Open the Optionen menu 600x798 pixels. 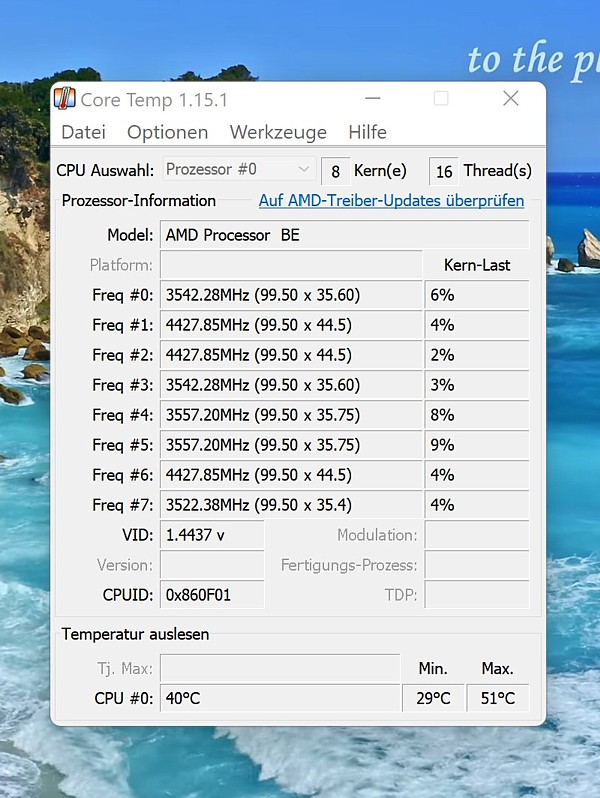coord(167,132)
